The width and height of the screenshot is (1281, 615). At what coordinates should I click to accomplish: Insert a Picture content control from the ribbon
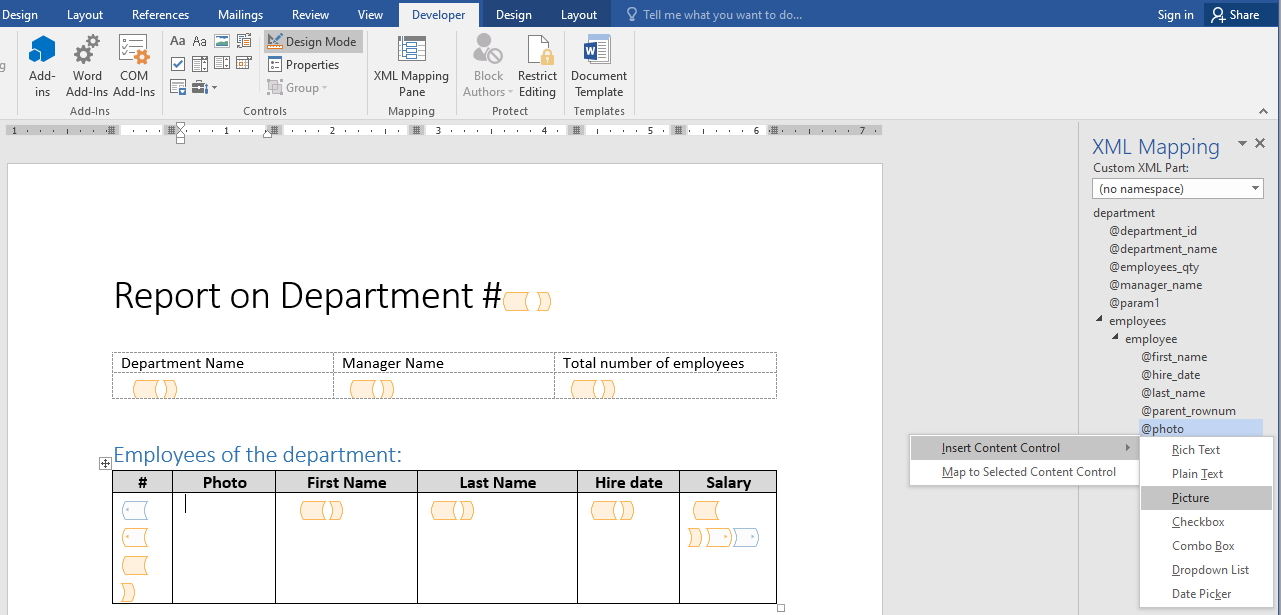point(223,40)
